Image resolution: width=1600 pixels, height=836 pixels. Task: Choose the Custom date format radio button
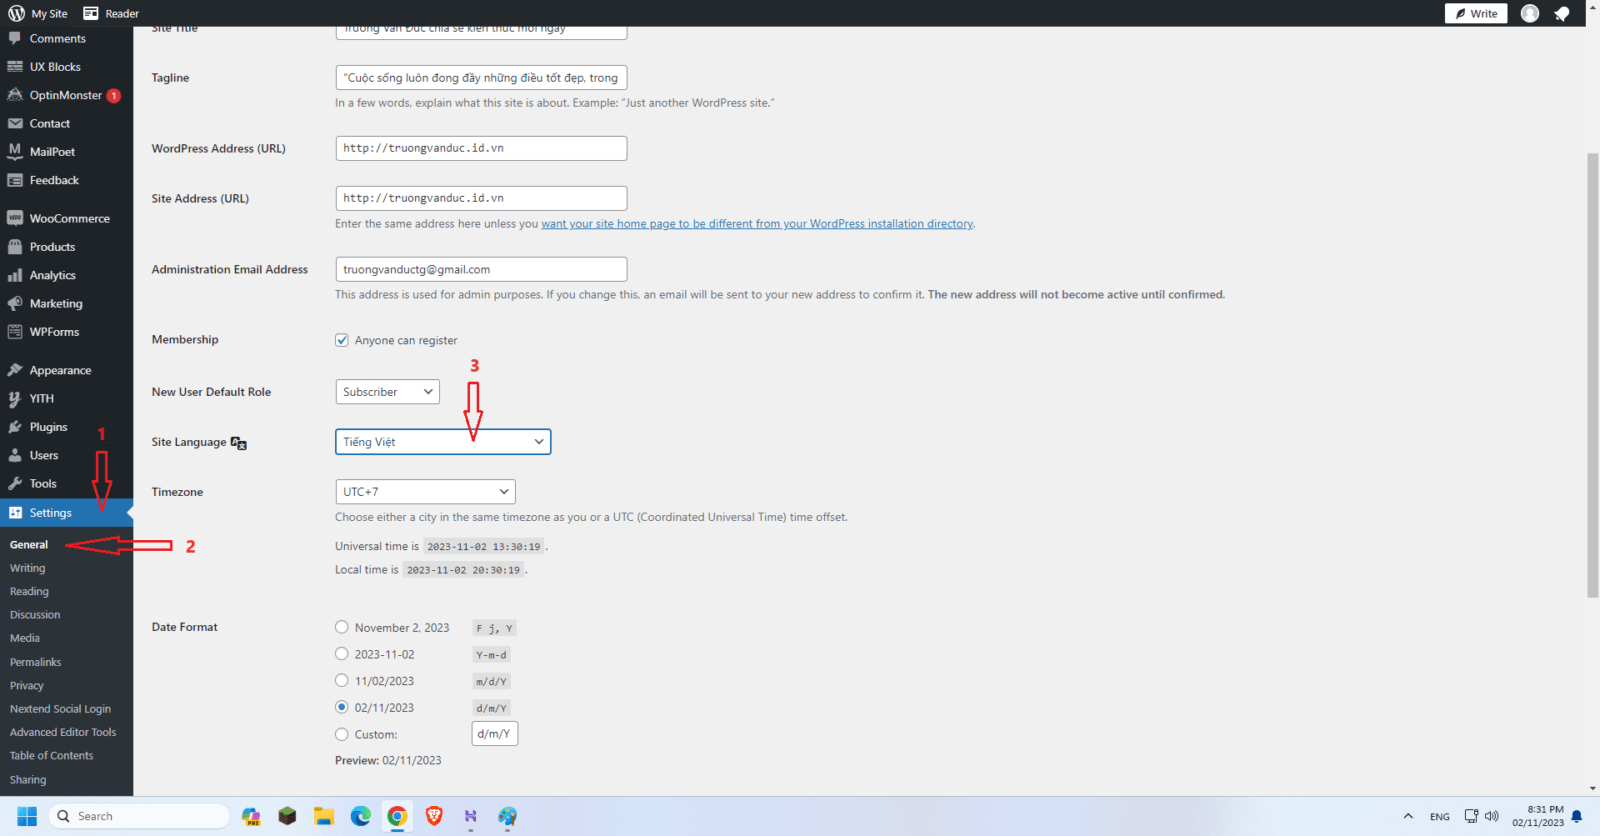point(342,734)
